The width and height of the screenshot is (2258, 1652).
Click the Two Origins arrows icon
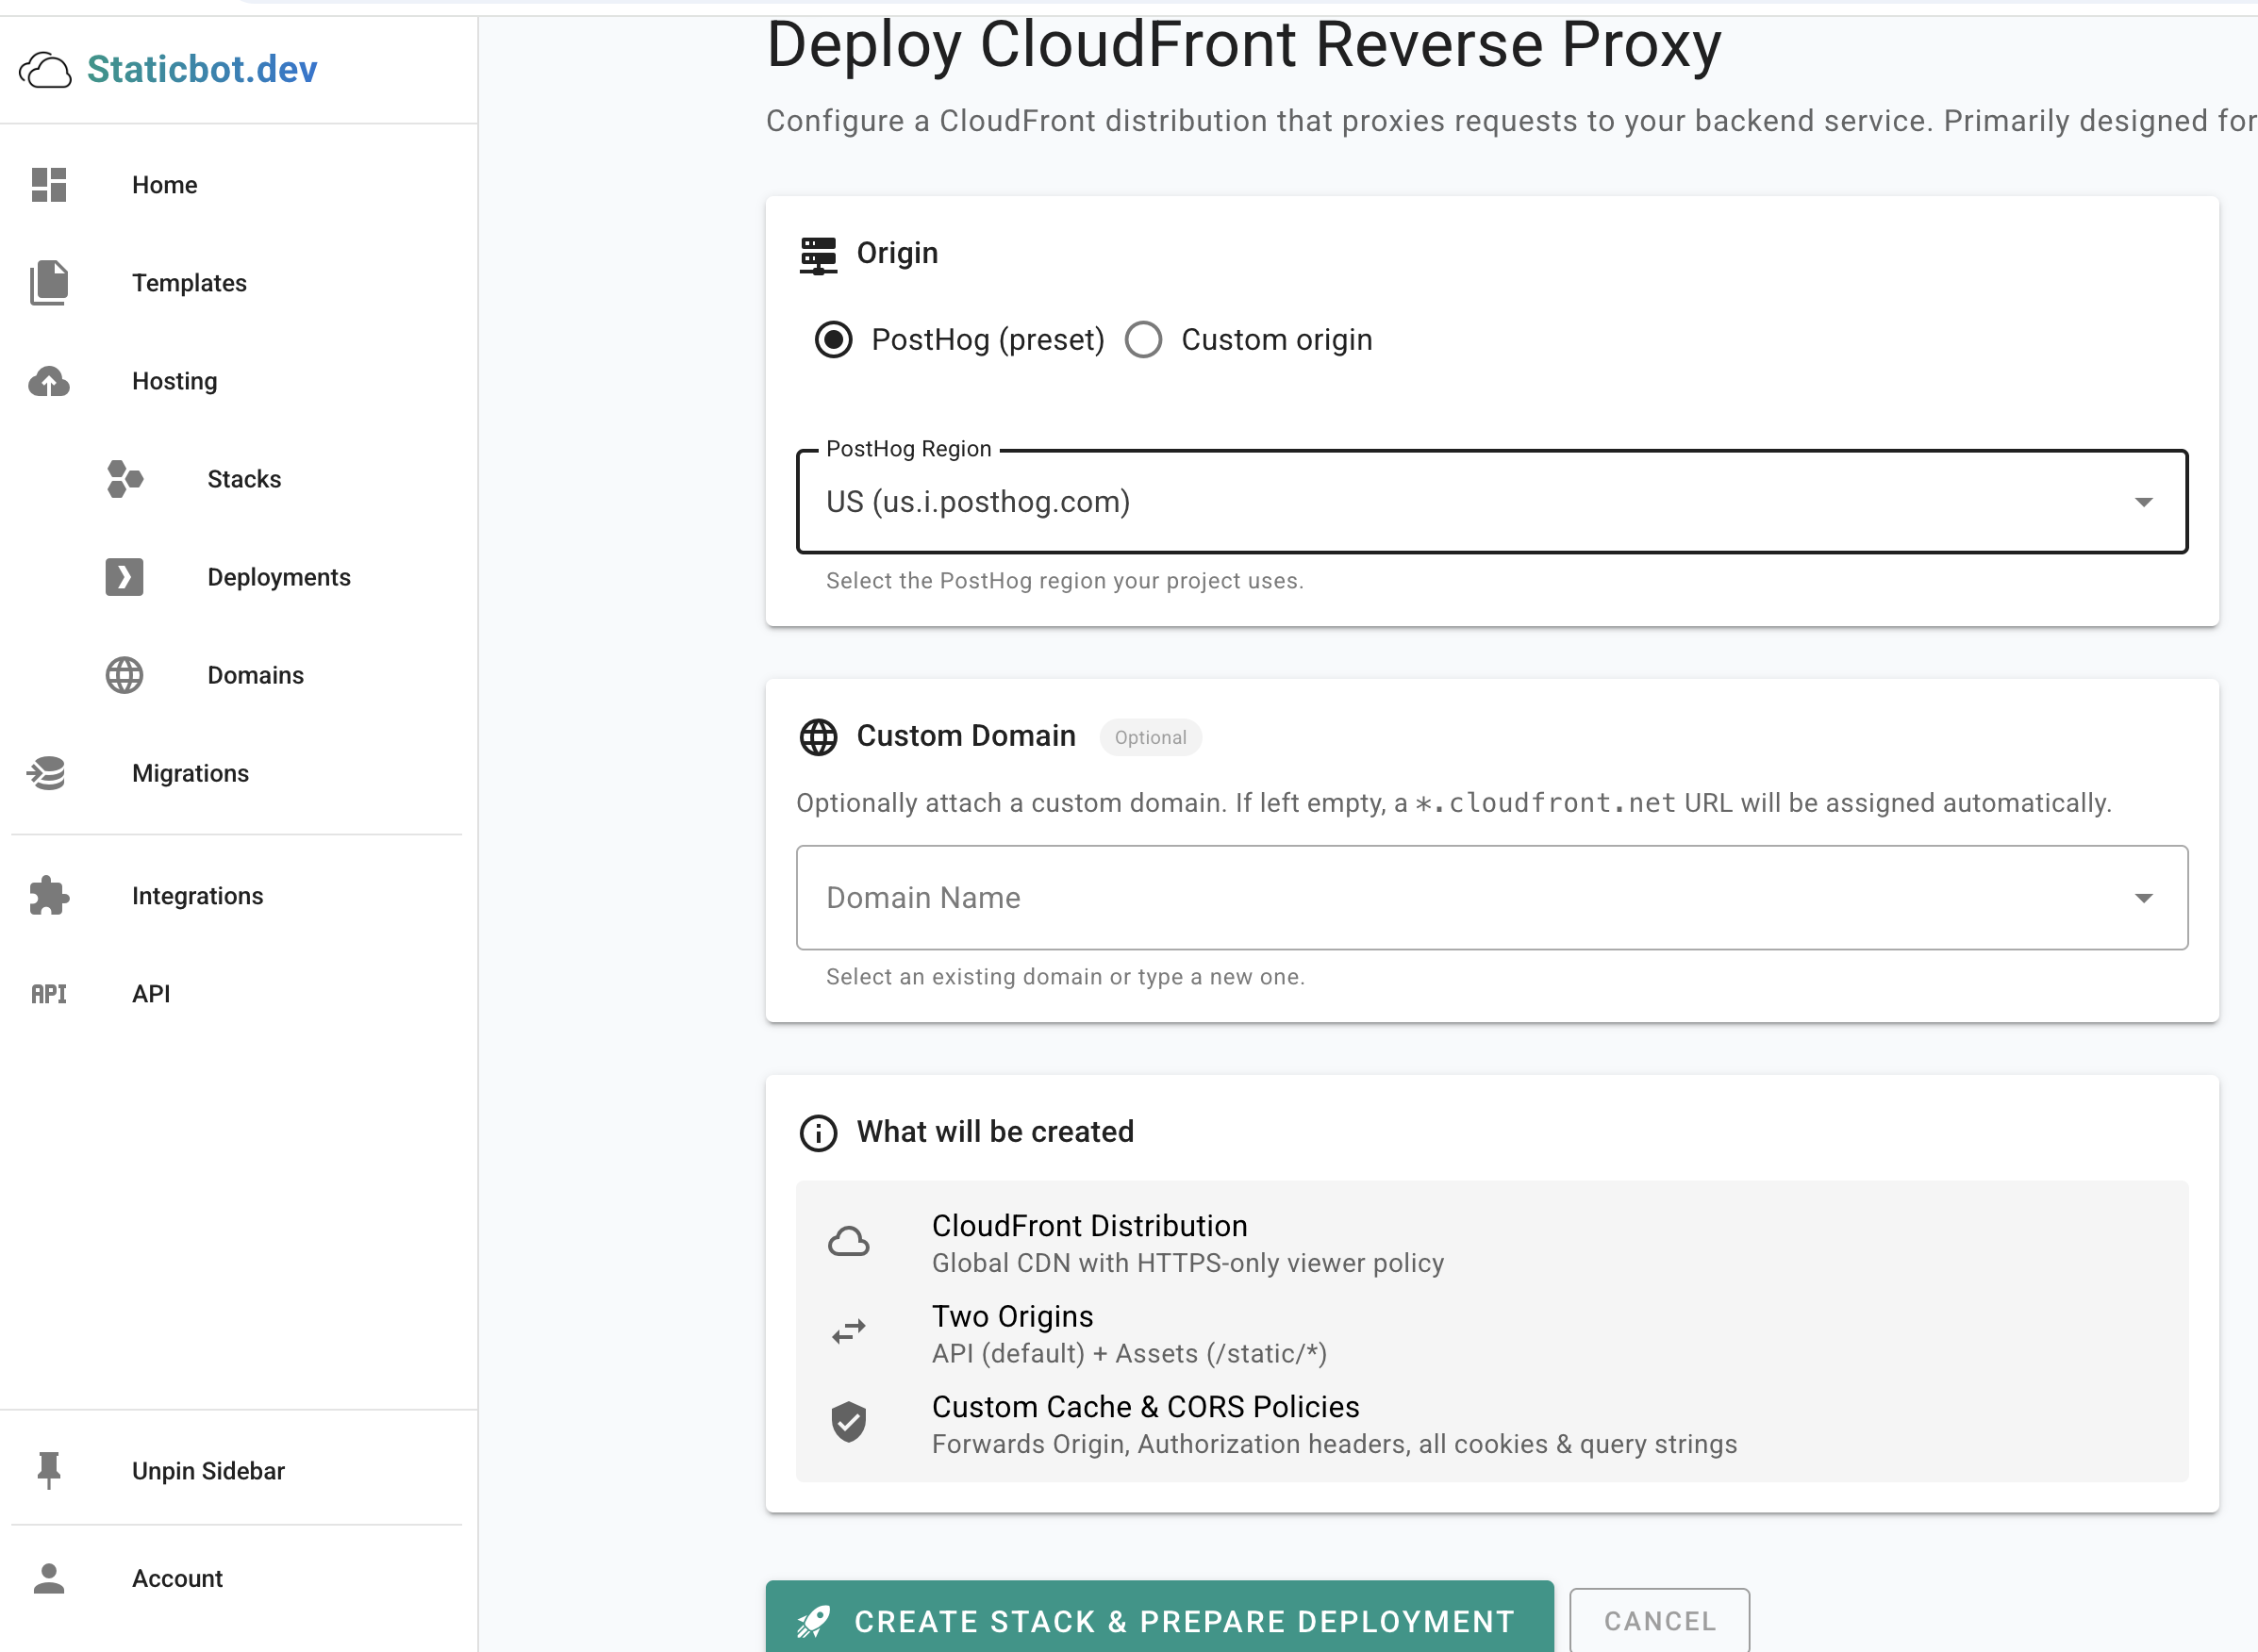(x=848, y=1332)
